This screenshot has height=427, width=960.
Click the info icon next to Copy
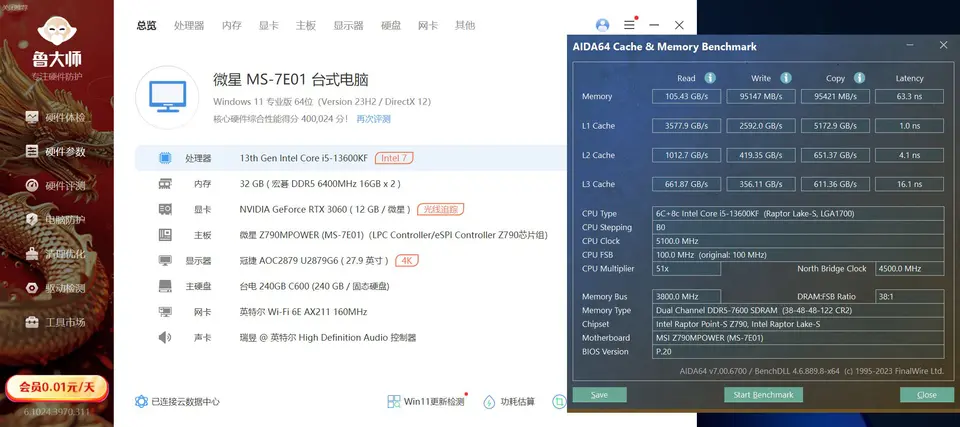[860, 78]
